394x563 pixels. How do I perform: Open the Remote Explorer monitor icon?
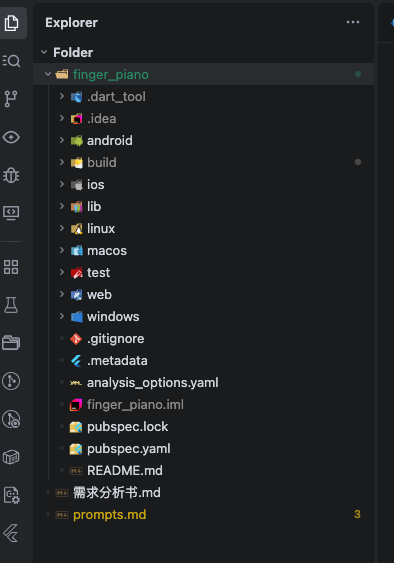(11, 213)
